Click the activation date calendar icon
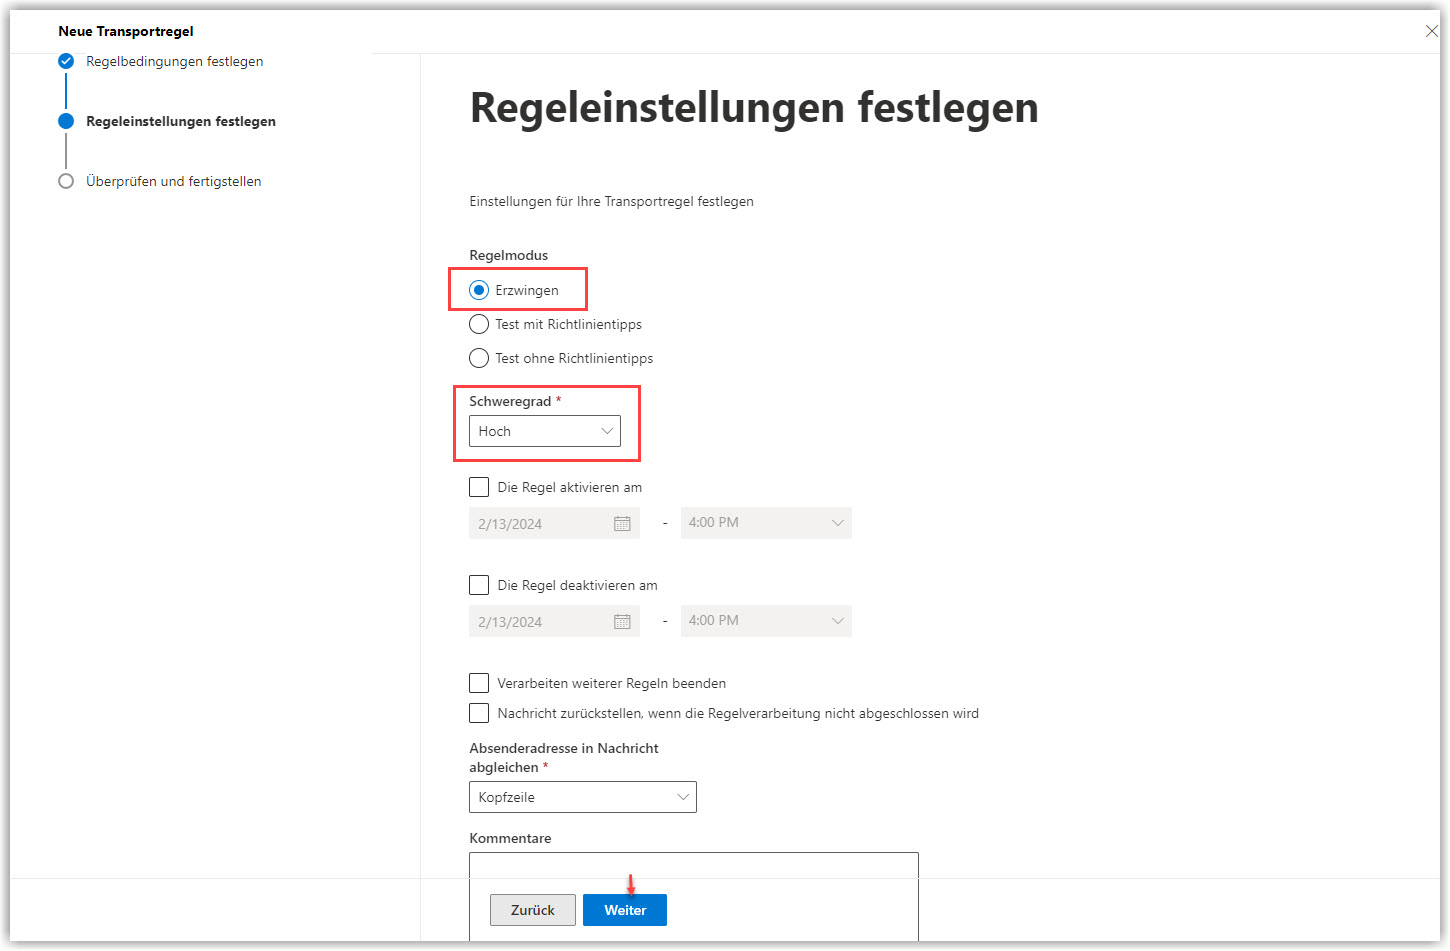The width and height of the screenshot is (1450, 951). pos(622,523)
